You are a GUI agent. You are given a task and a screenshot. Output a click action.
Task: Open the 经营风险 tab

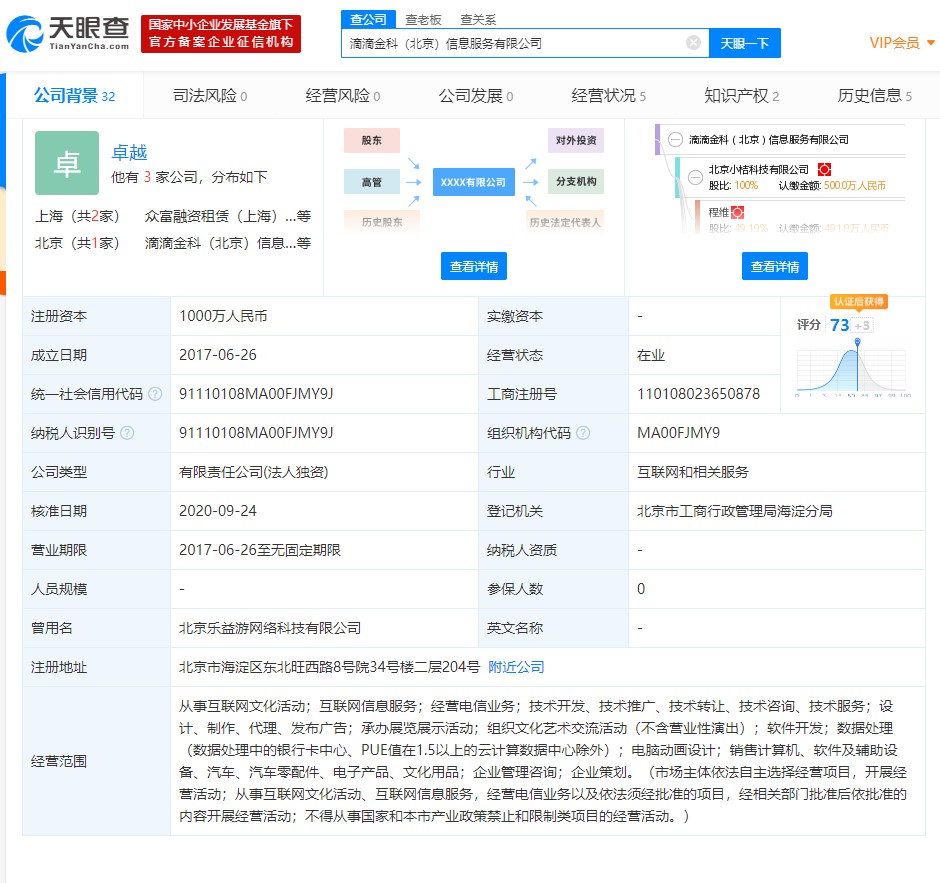342,95
